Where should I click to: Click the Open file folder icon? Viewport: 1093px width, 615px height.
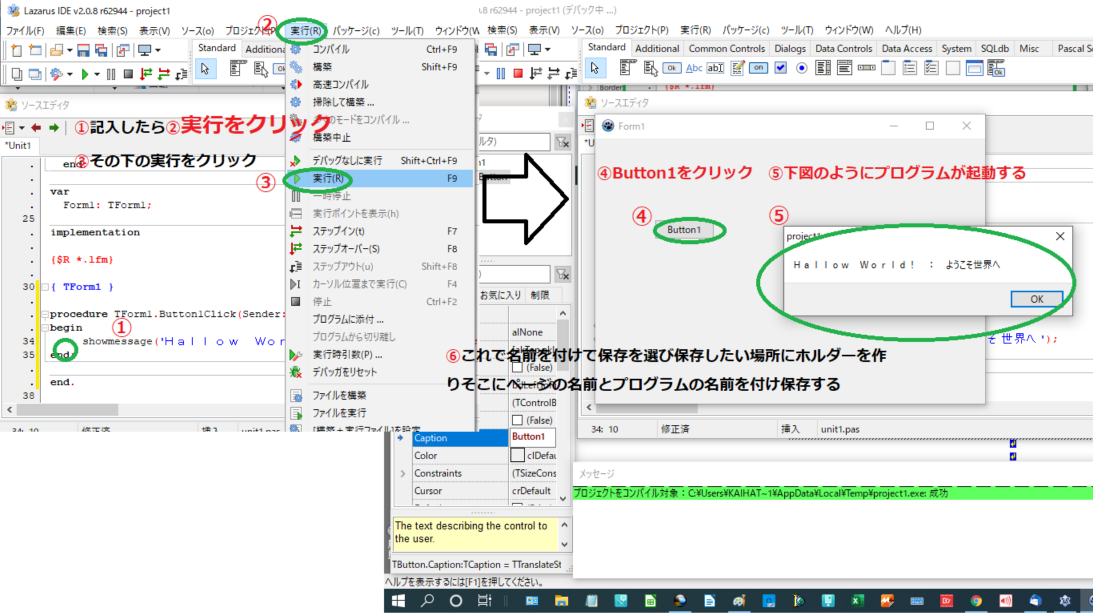pos(57,51)
